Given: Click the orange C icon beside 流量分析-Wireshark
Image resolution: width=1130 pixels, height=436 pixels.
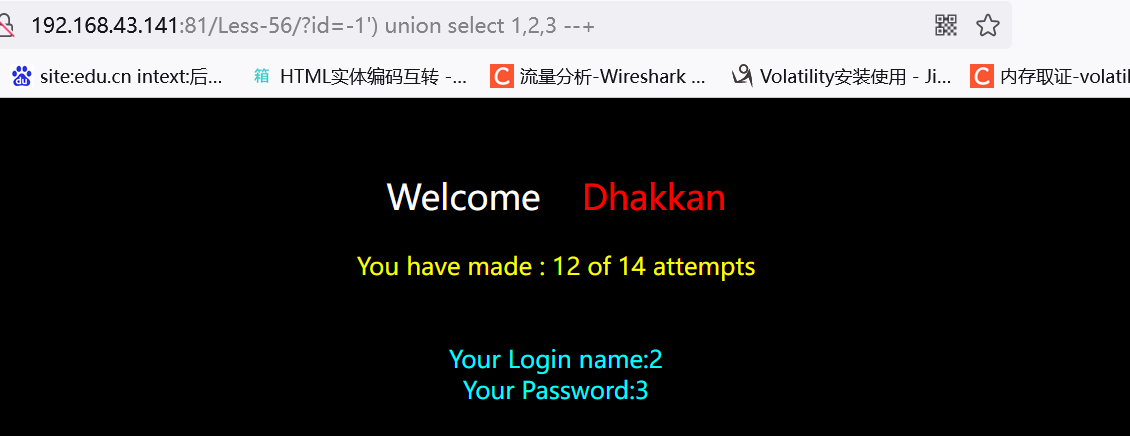Looking at the screenshot, I should (502, 76).
